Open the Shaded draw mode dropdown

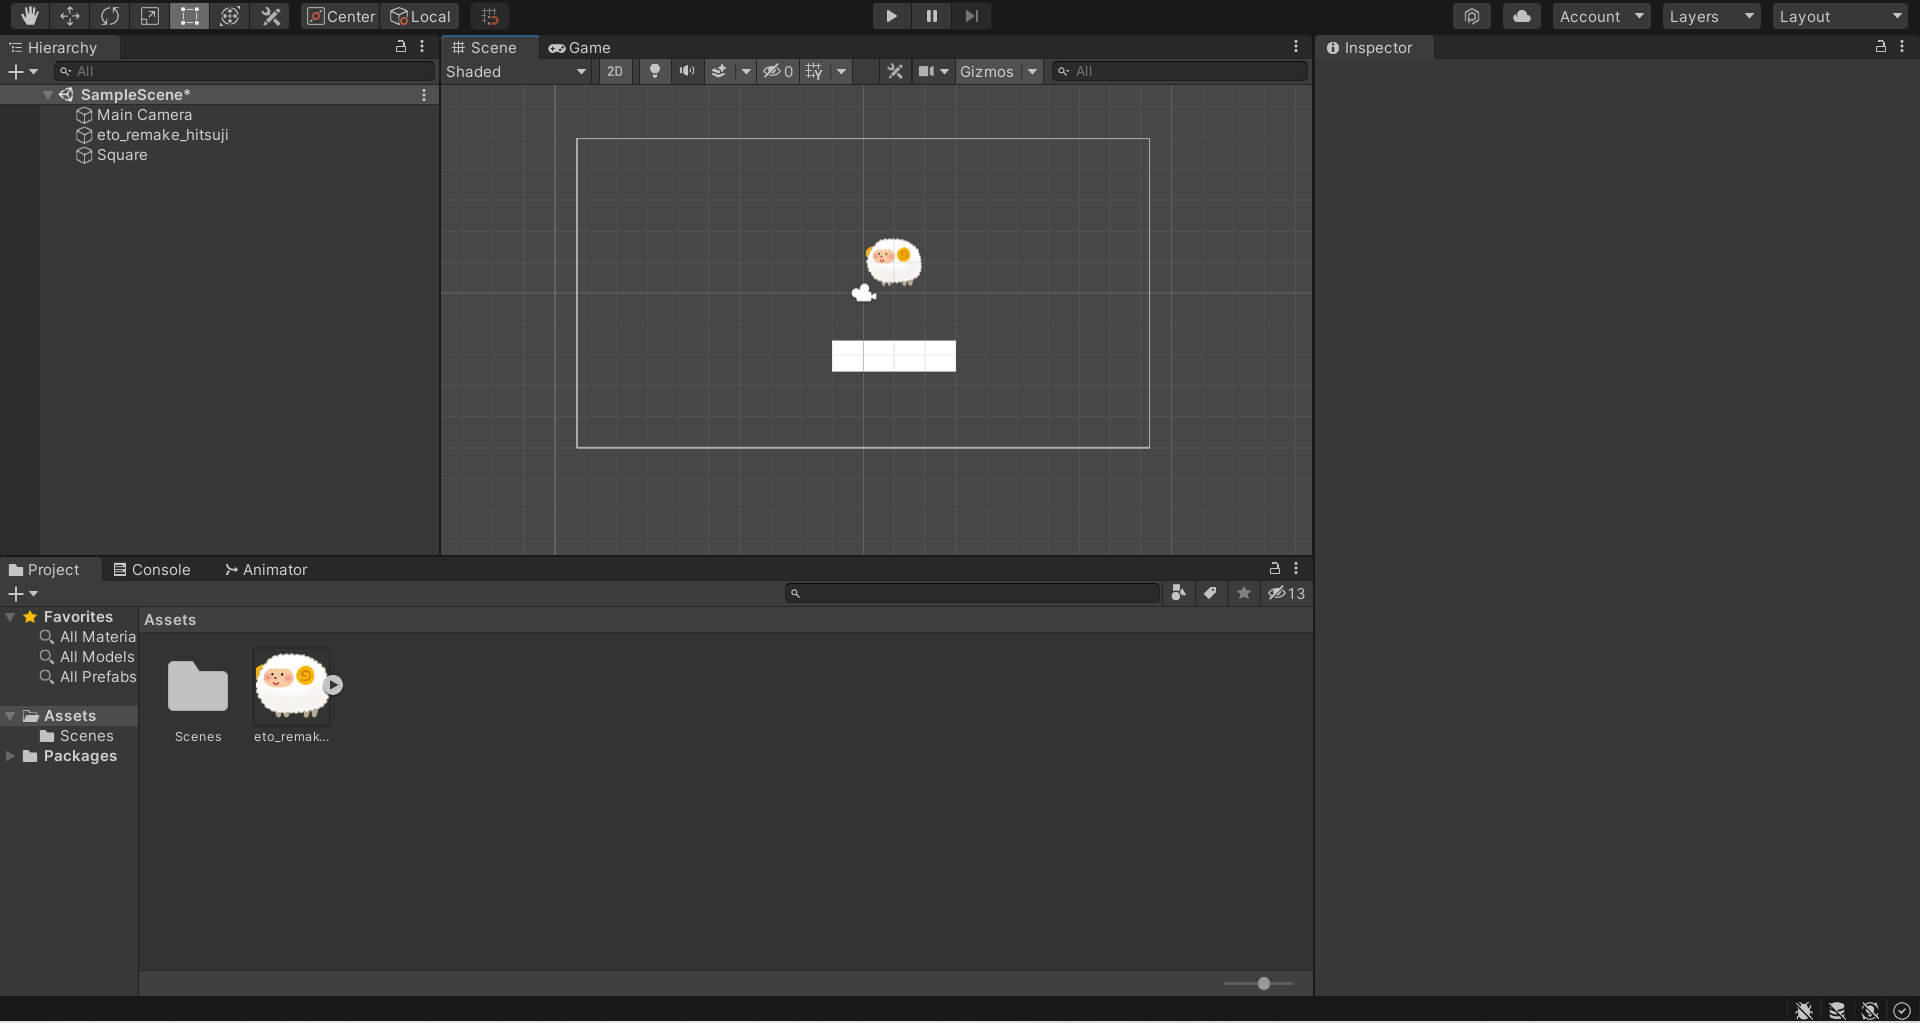click(516, 71)
